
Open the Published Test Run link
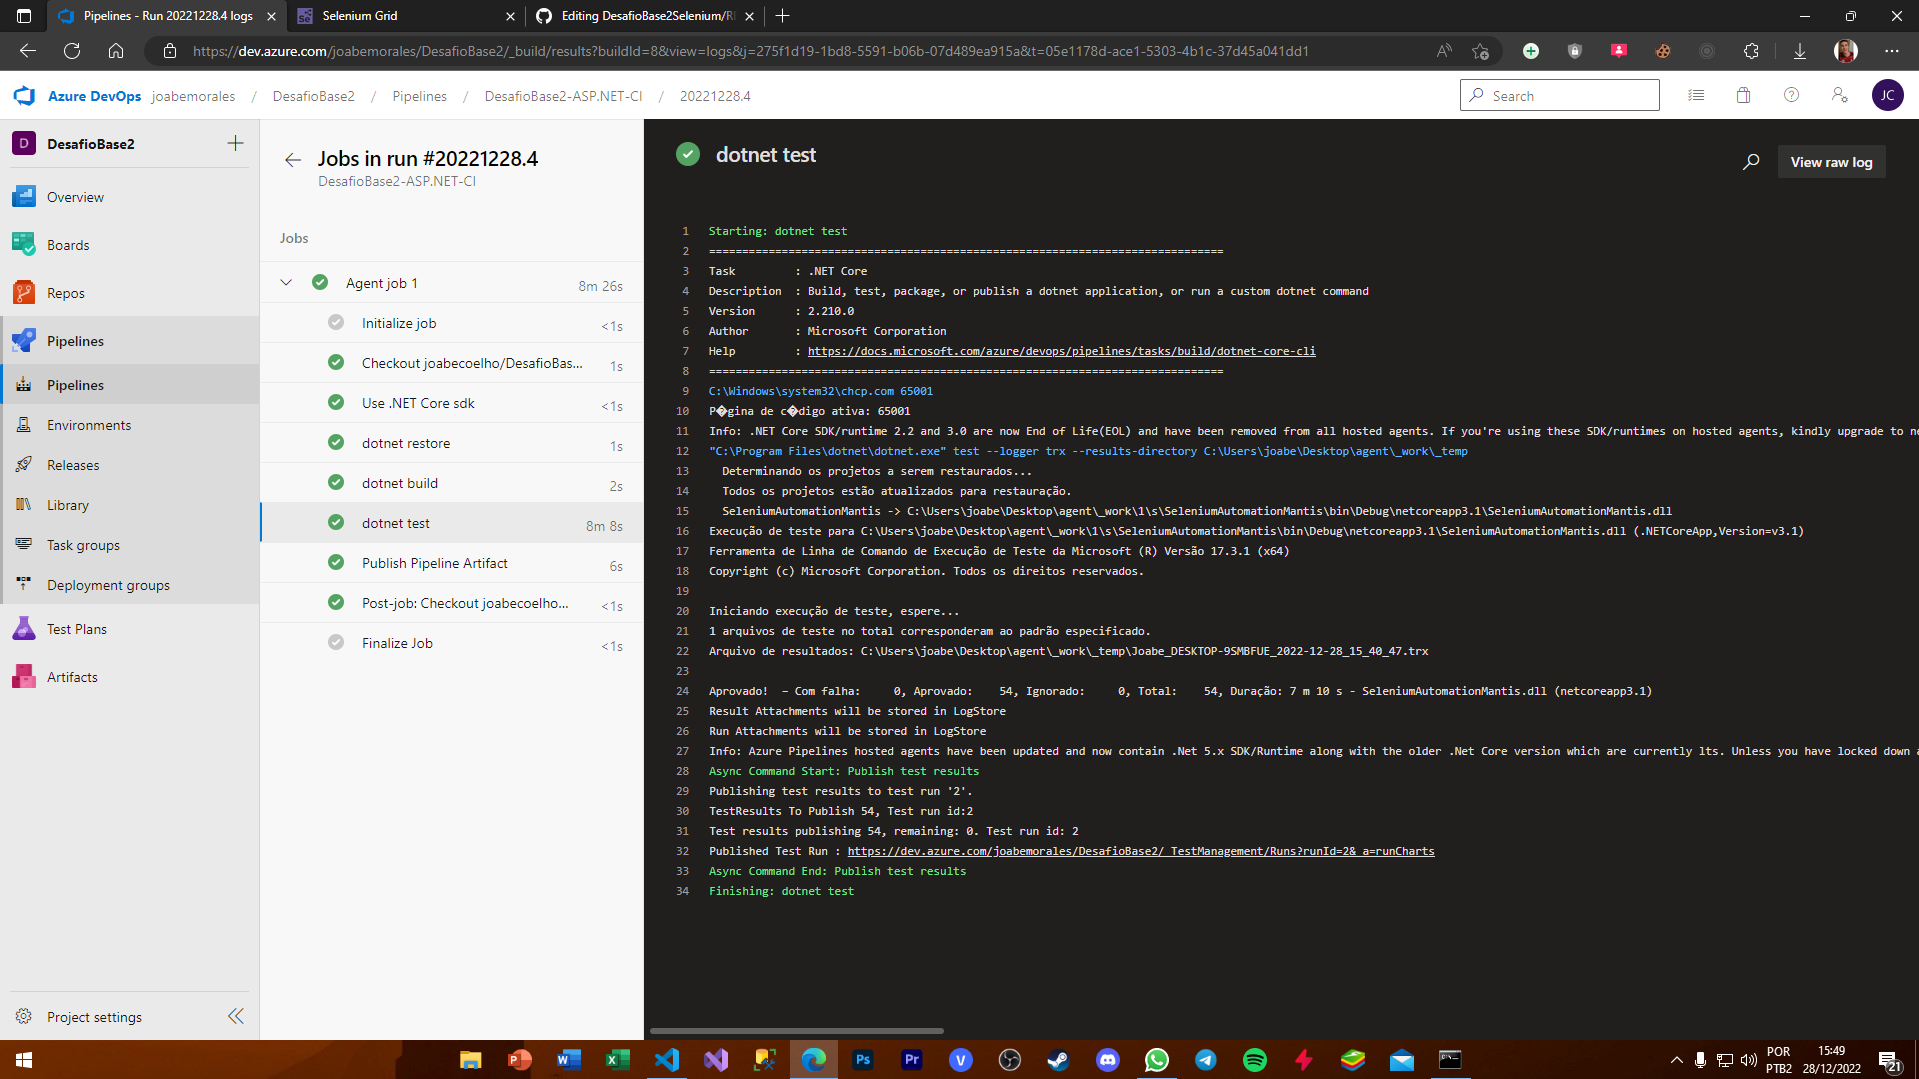pyautogui.click(x=1141, y=850)
